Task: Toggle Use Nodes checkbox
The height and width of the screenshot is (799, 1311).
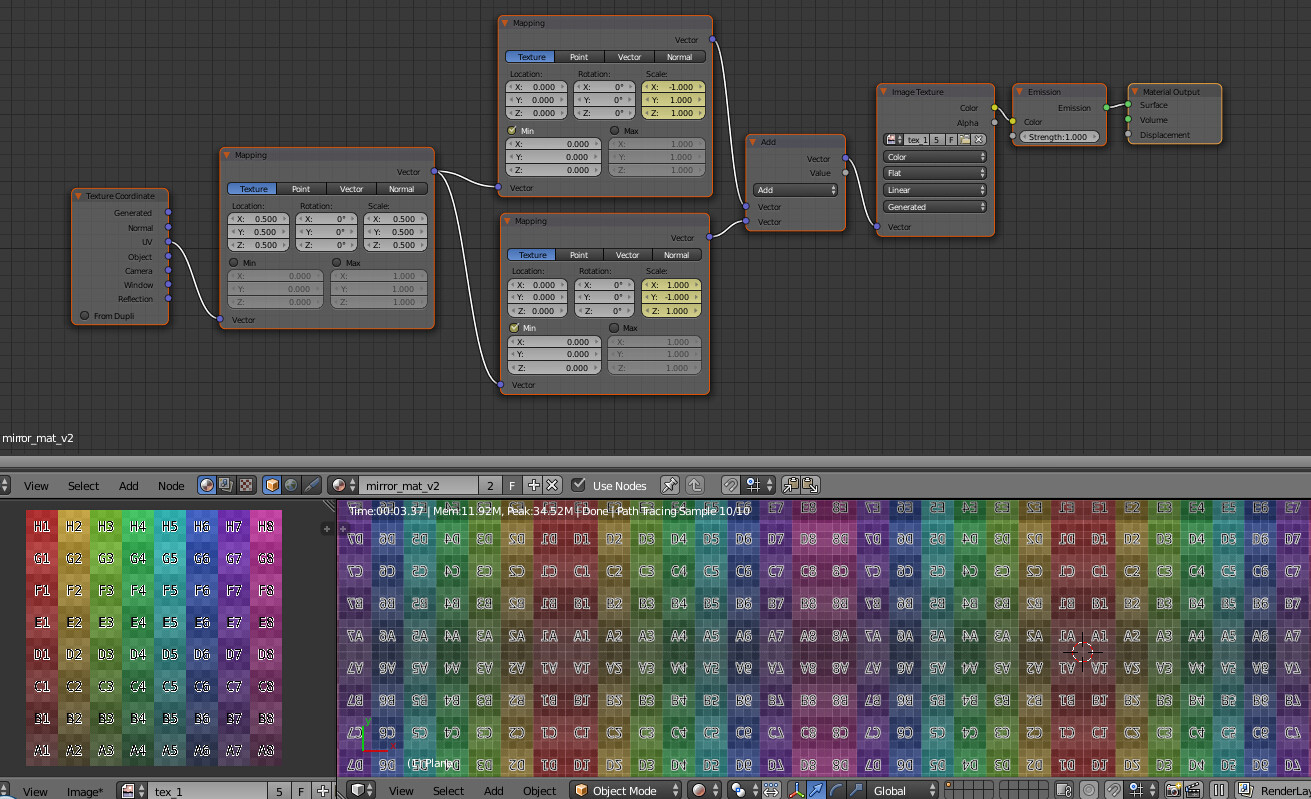Action: click(579, 485)
